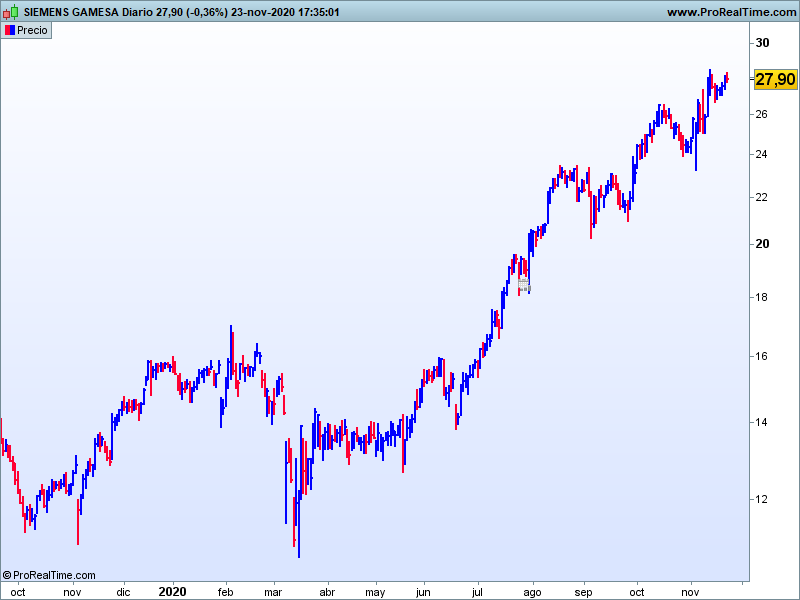Click the calendar event icon on the chart
The width and height of the screenshot is (800, 600).
[523, 285]
